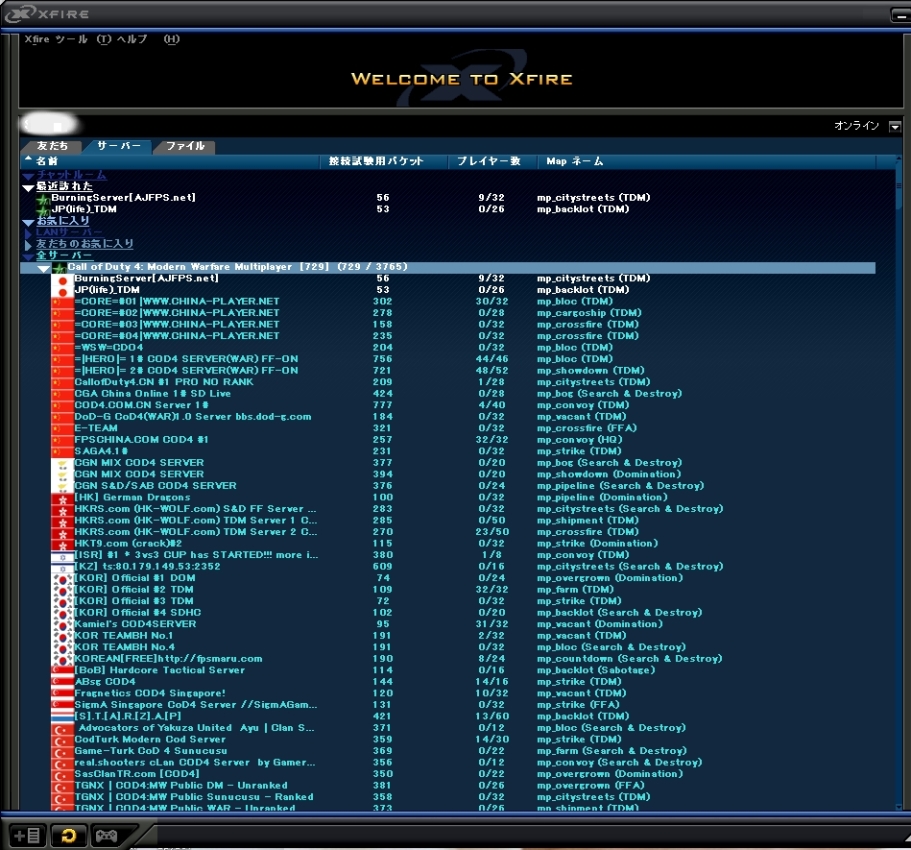Click the green star icon beside Call of Duty 4 row
The image size is (911, 850).
[59, 268]
